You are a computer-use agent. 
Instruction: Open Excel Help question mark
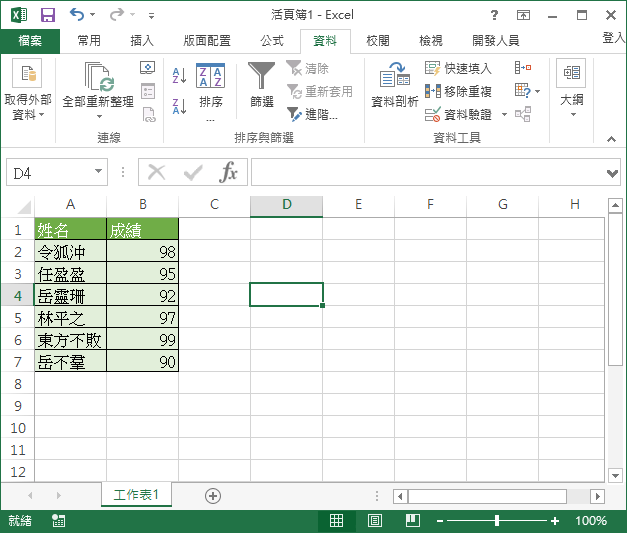[x=495, y=15]
